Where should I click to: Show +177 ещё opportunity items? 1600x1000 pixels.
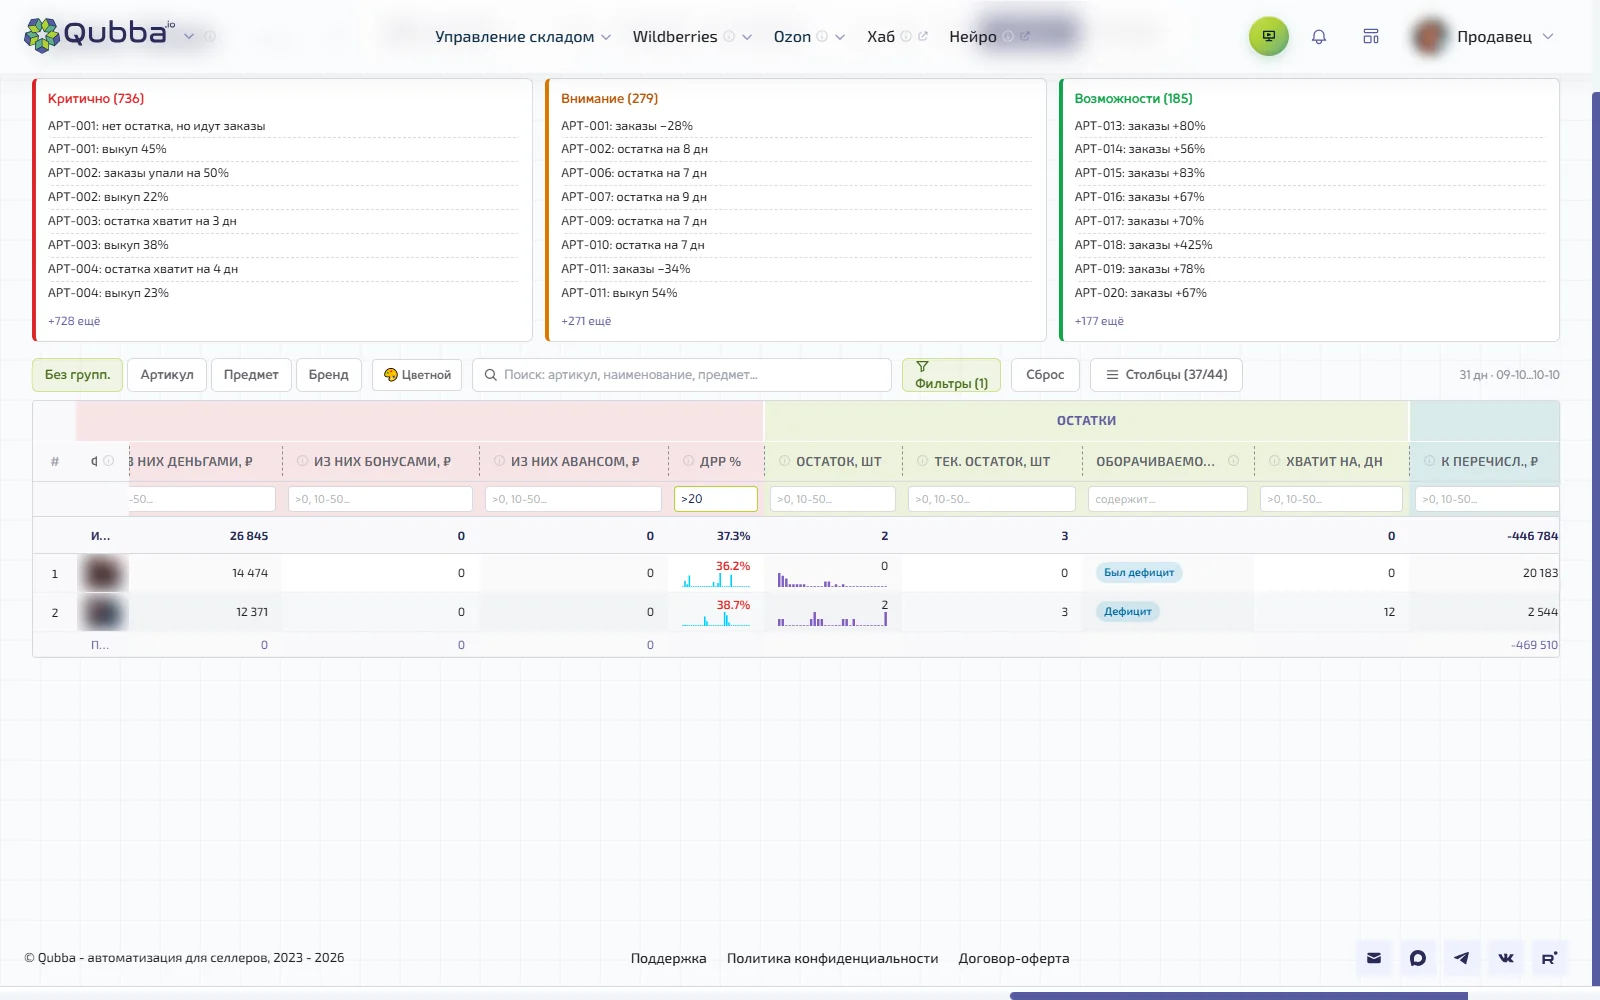(x=1099, y=321)
